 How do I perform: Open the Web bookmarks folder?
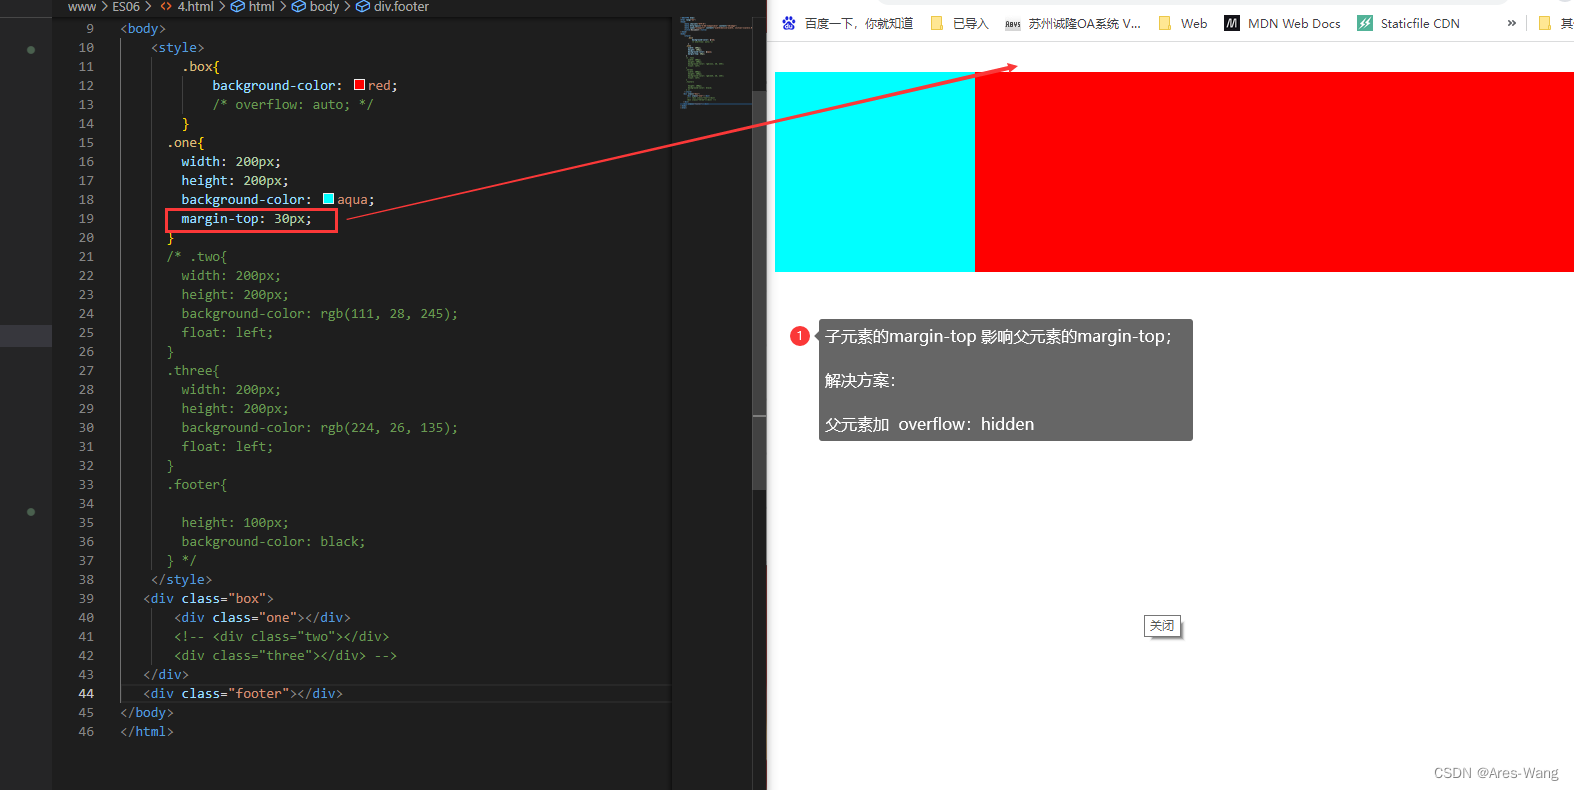point(1183,23)
